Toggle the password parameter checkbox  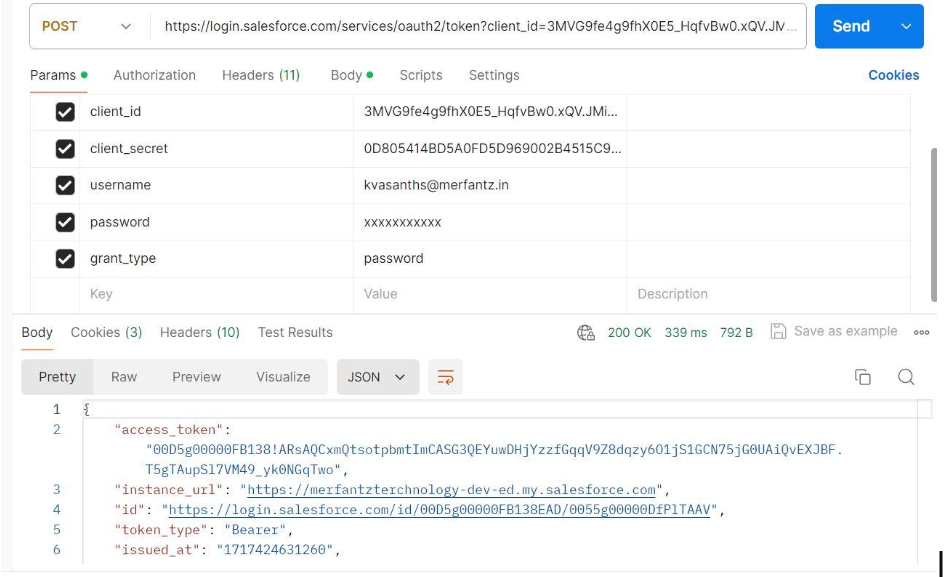coord(65,222)
